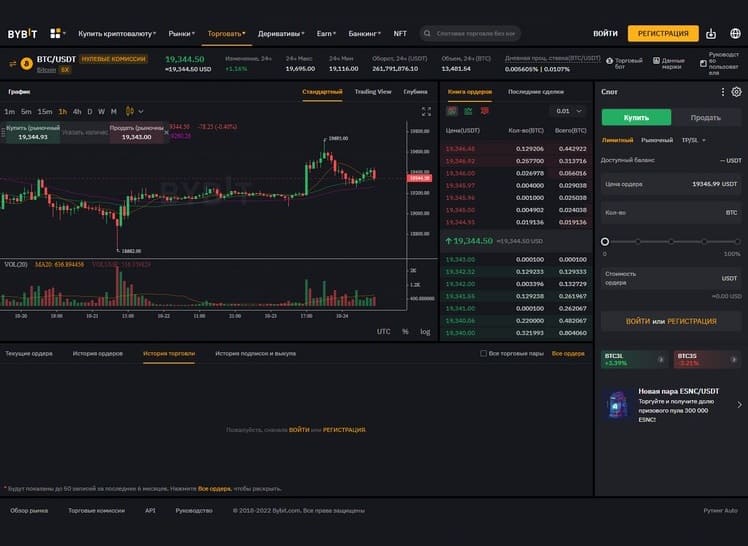Screen dimensions: 748x546
Task: Select the 4h timeframe
Action: 77,112
